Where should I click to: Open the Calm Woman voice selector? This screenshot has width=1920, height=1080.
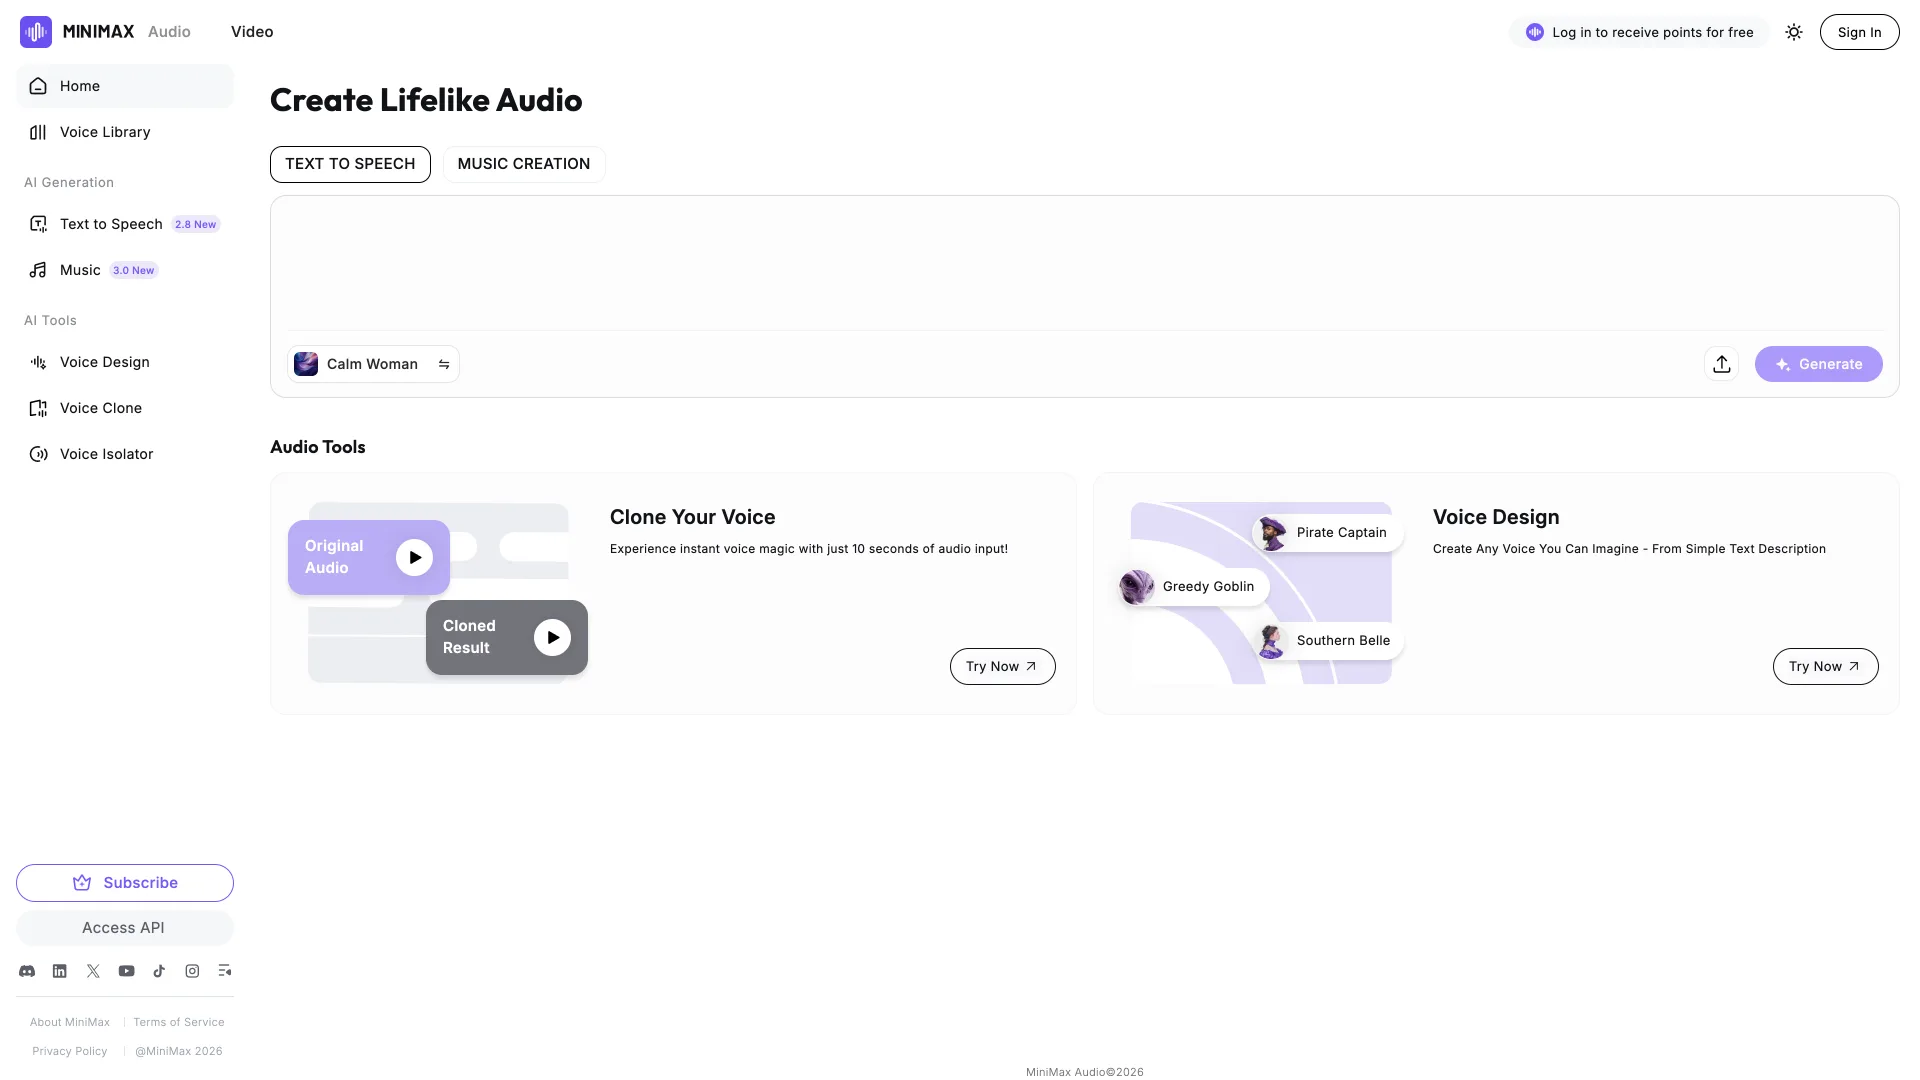373,364
